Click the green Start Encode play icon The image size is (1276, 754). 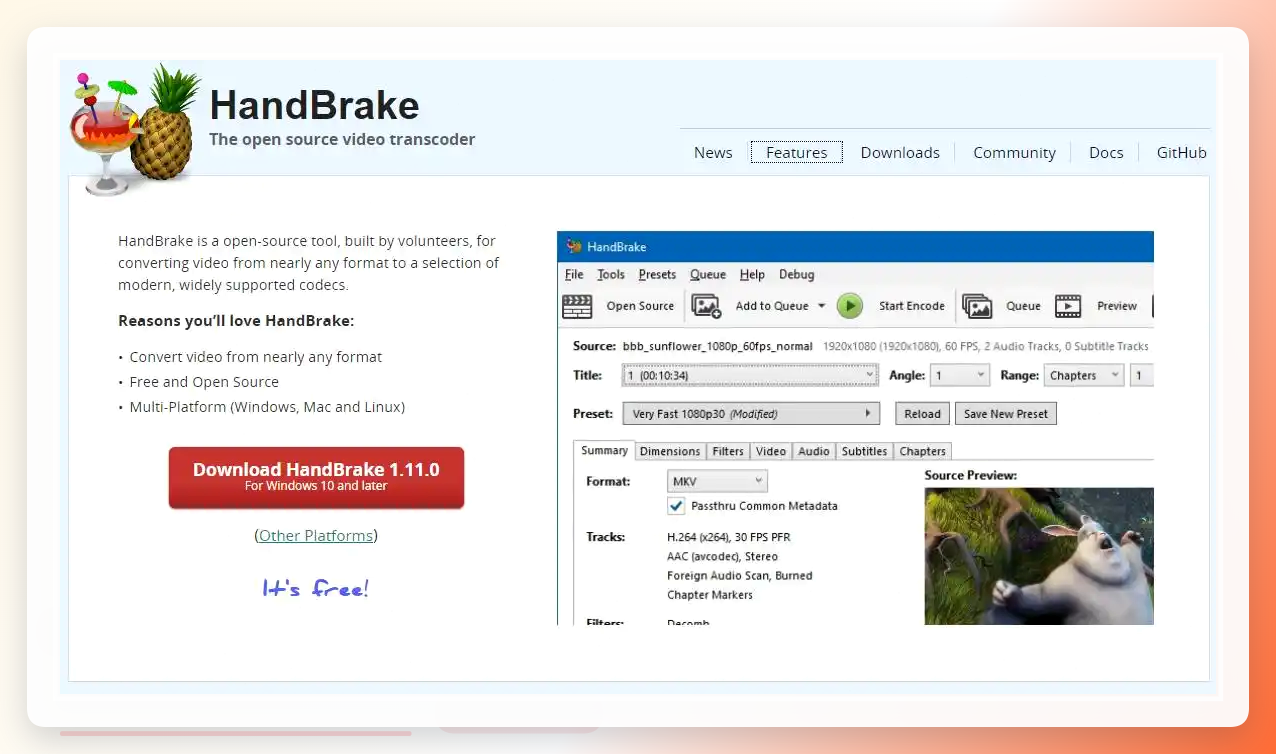[x=850, y=306]
